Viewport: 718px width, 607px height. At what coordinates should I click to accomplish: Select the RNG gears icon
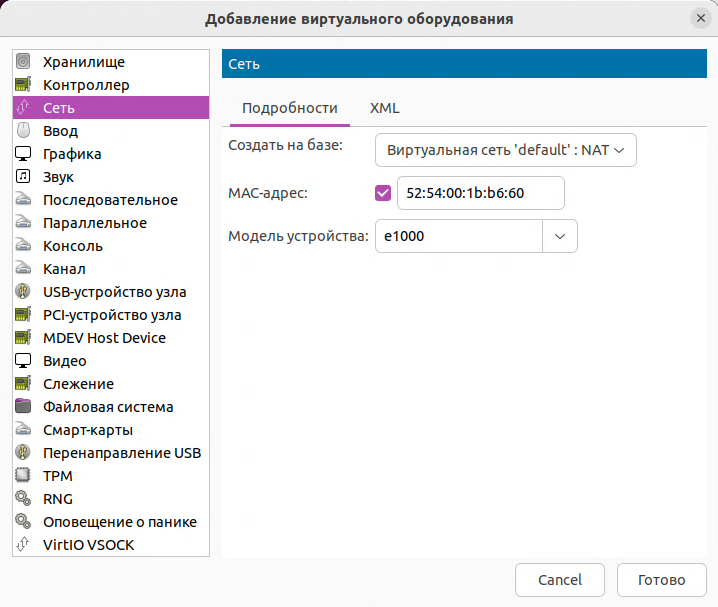pyautogui.click(x=24, y=499)
